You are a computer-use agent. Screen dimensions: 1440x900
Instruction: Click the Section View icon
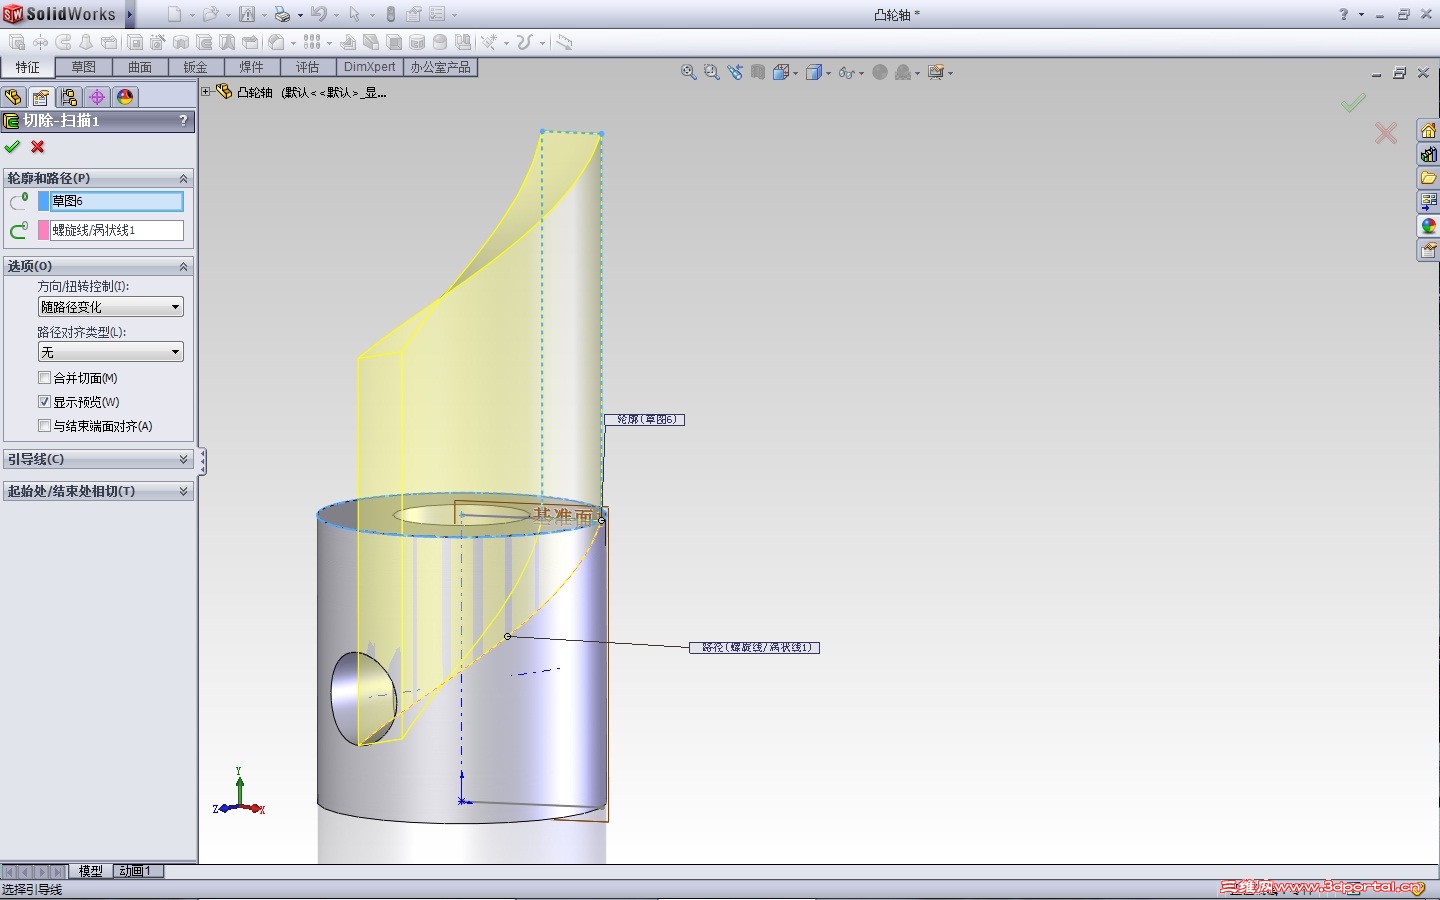pos(758,72)
